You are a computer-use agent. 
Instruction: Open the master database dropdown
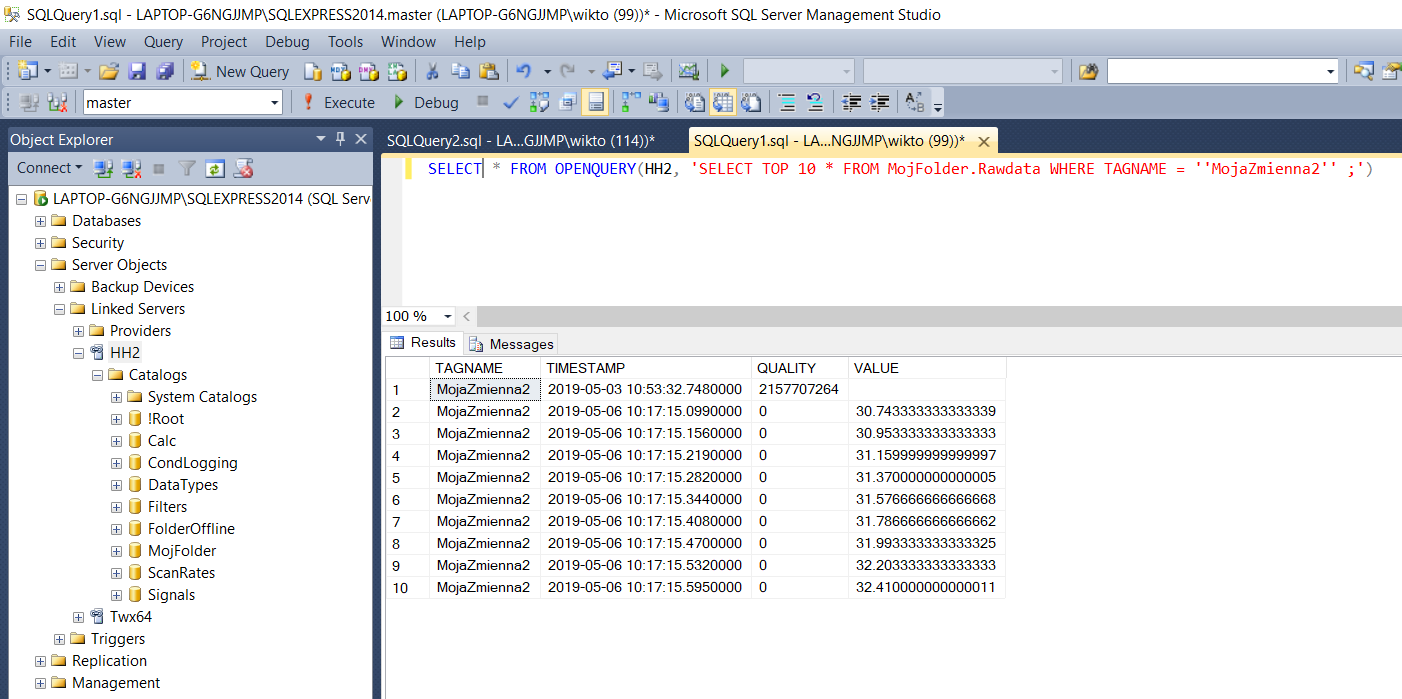(x=275, y=102)
